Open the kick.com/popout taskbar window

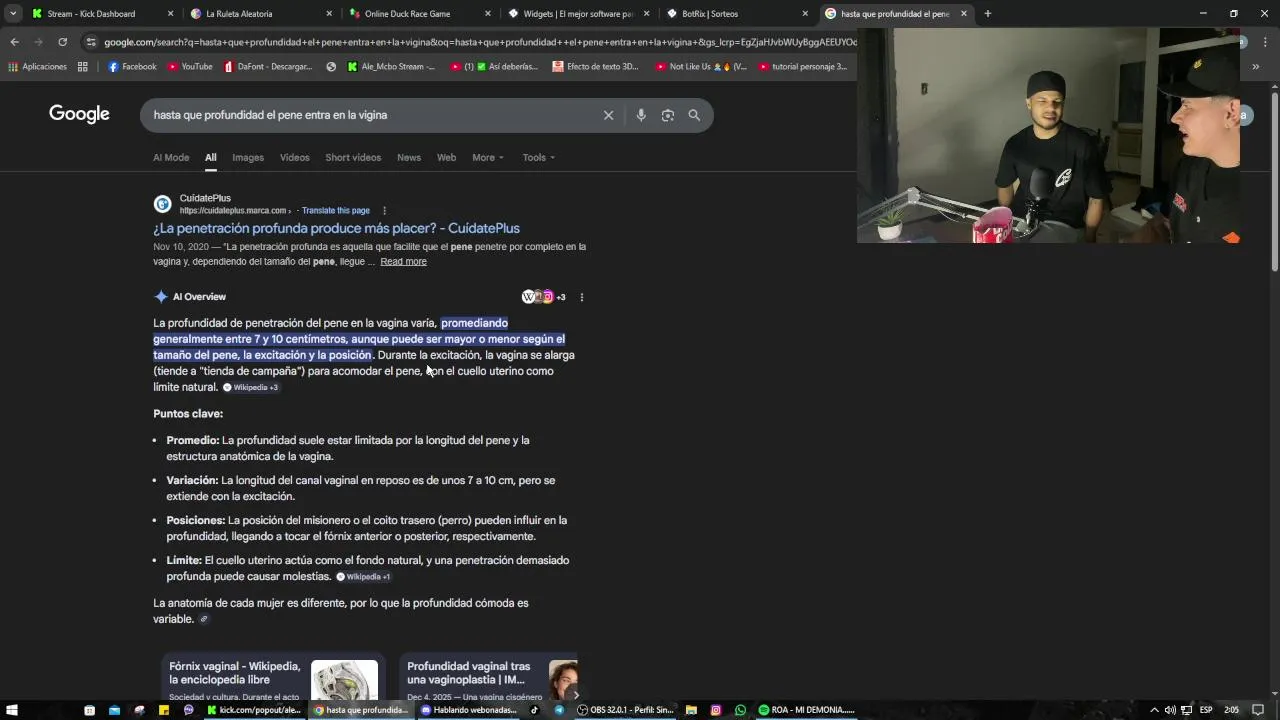pos(254,710)
